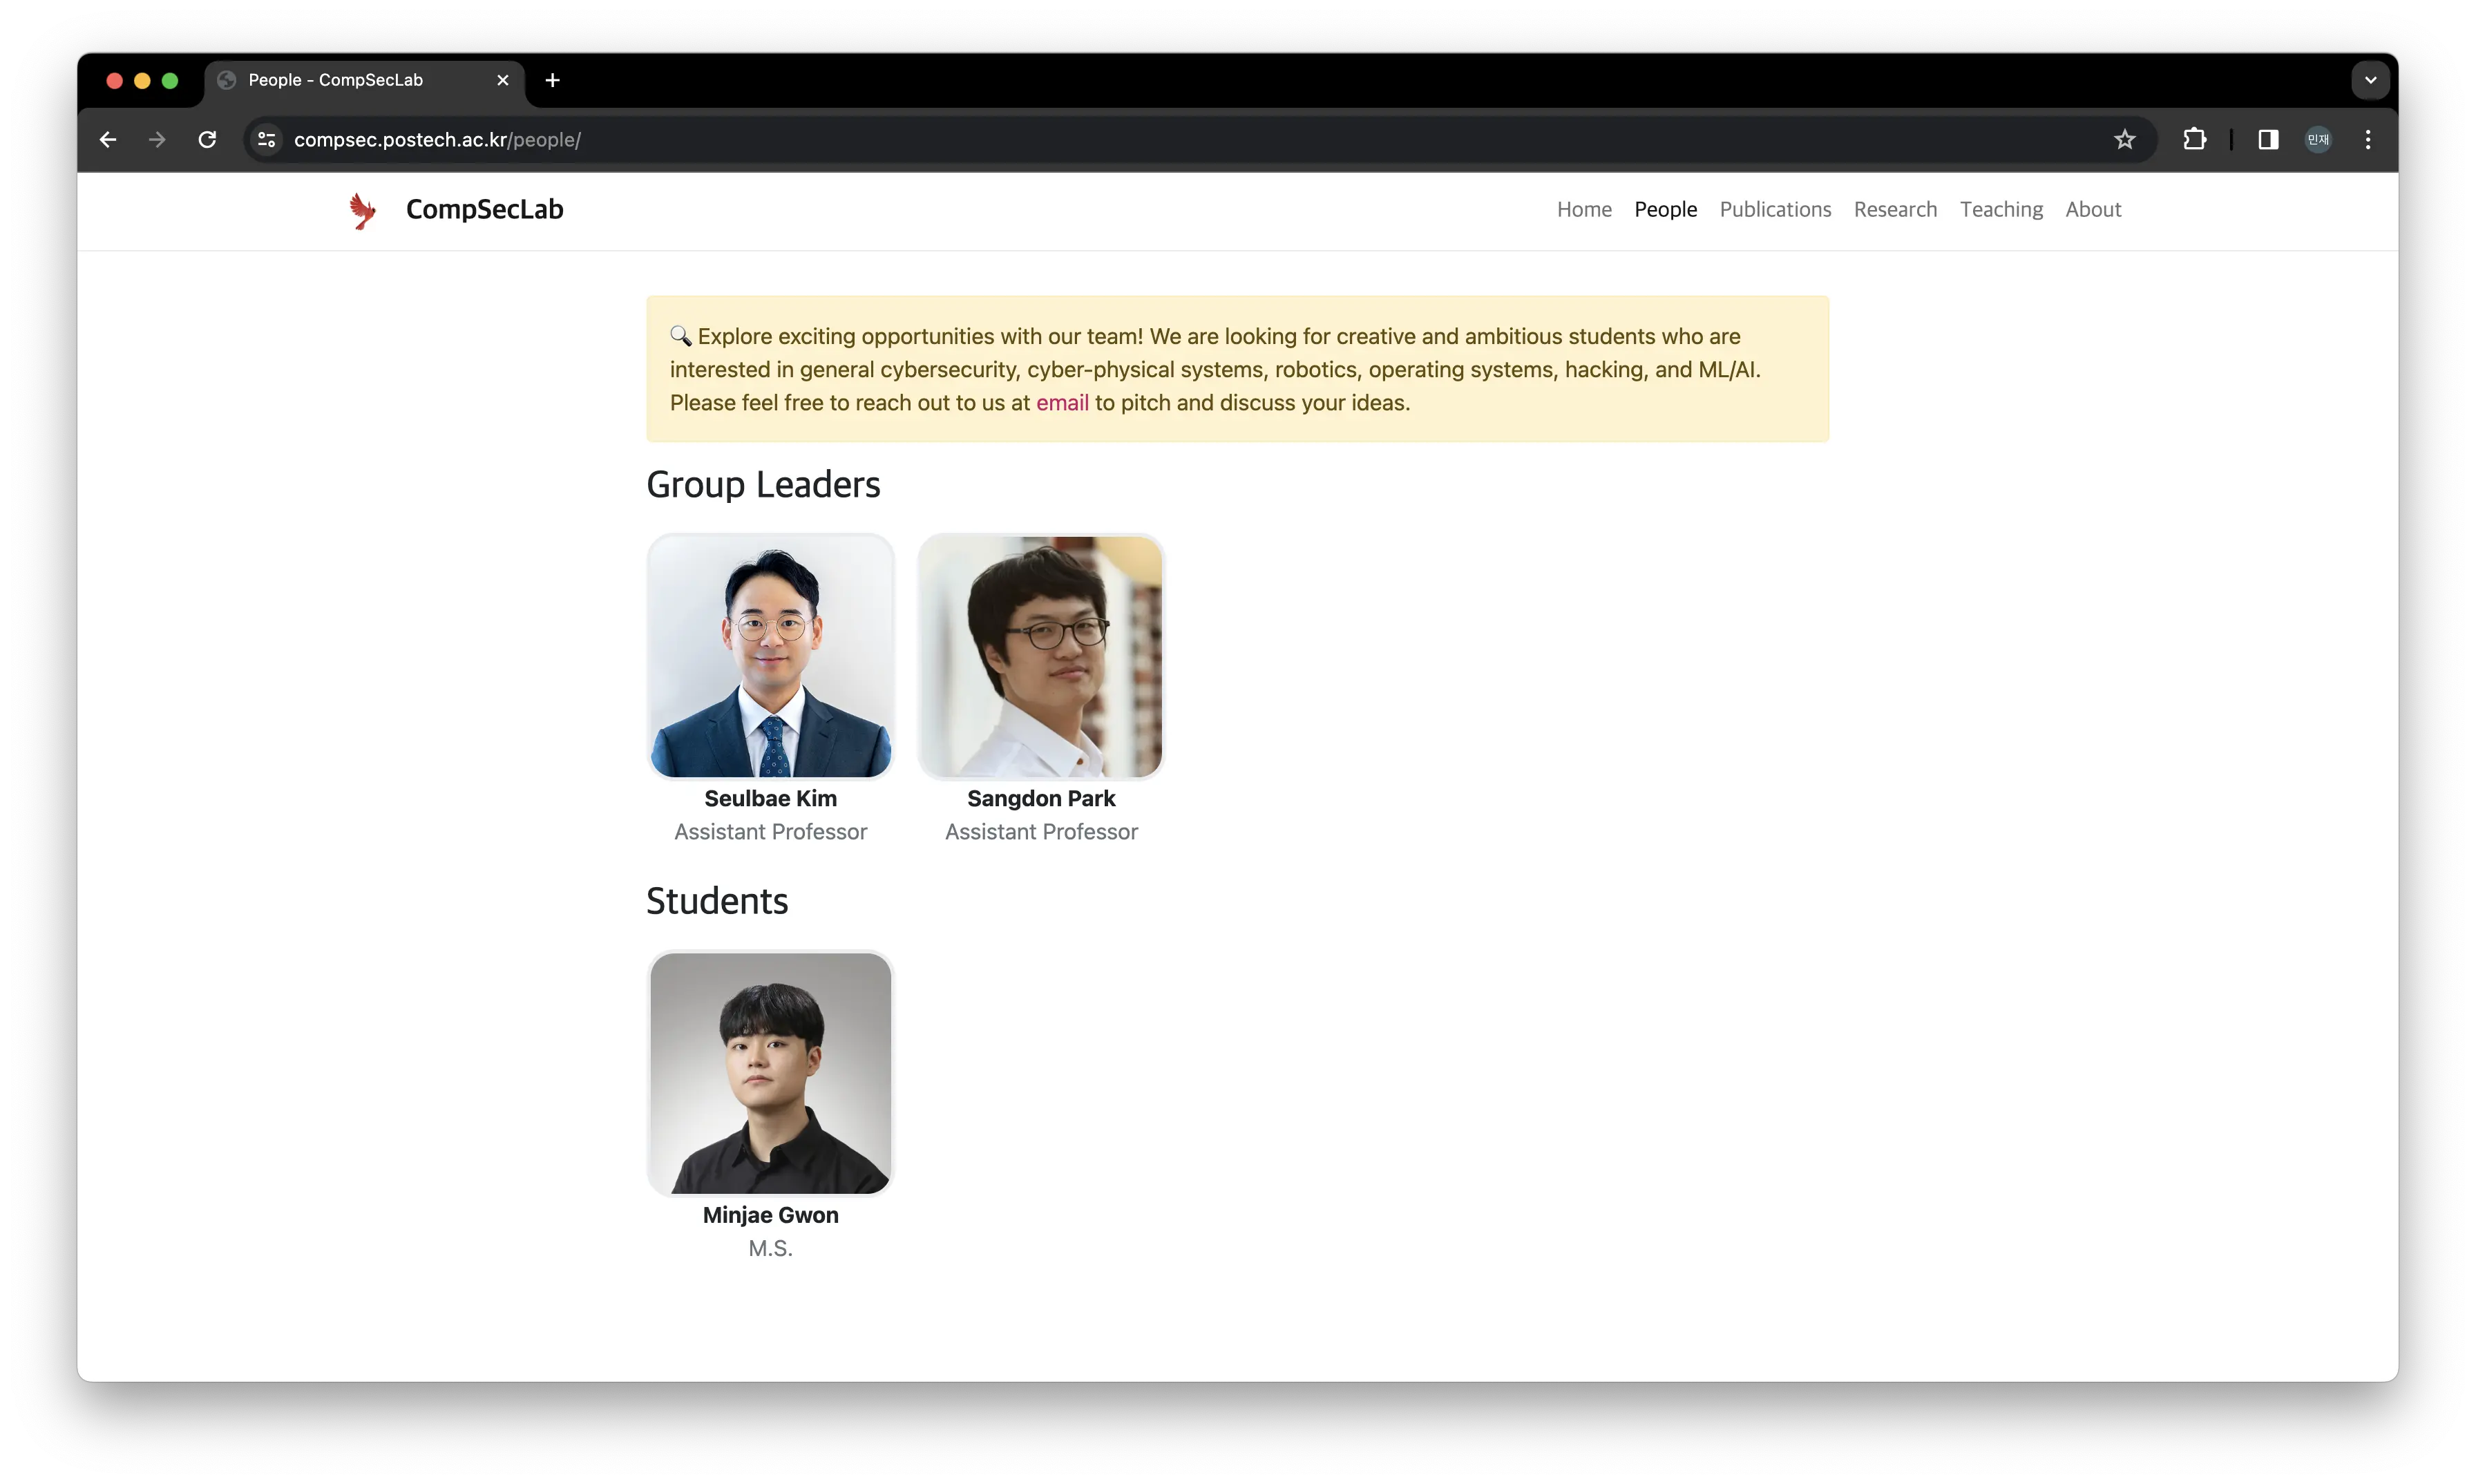Bookmark this page with the star icon
Image resolution: width=2476 pixels, height=1484 pixels.
point(2124,140)
